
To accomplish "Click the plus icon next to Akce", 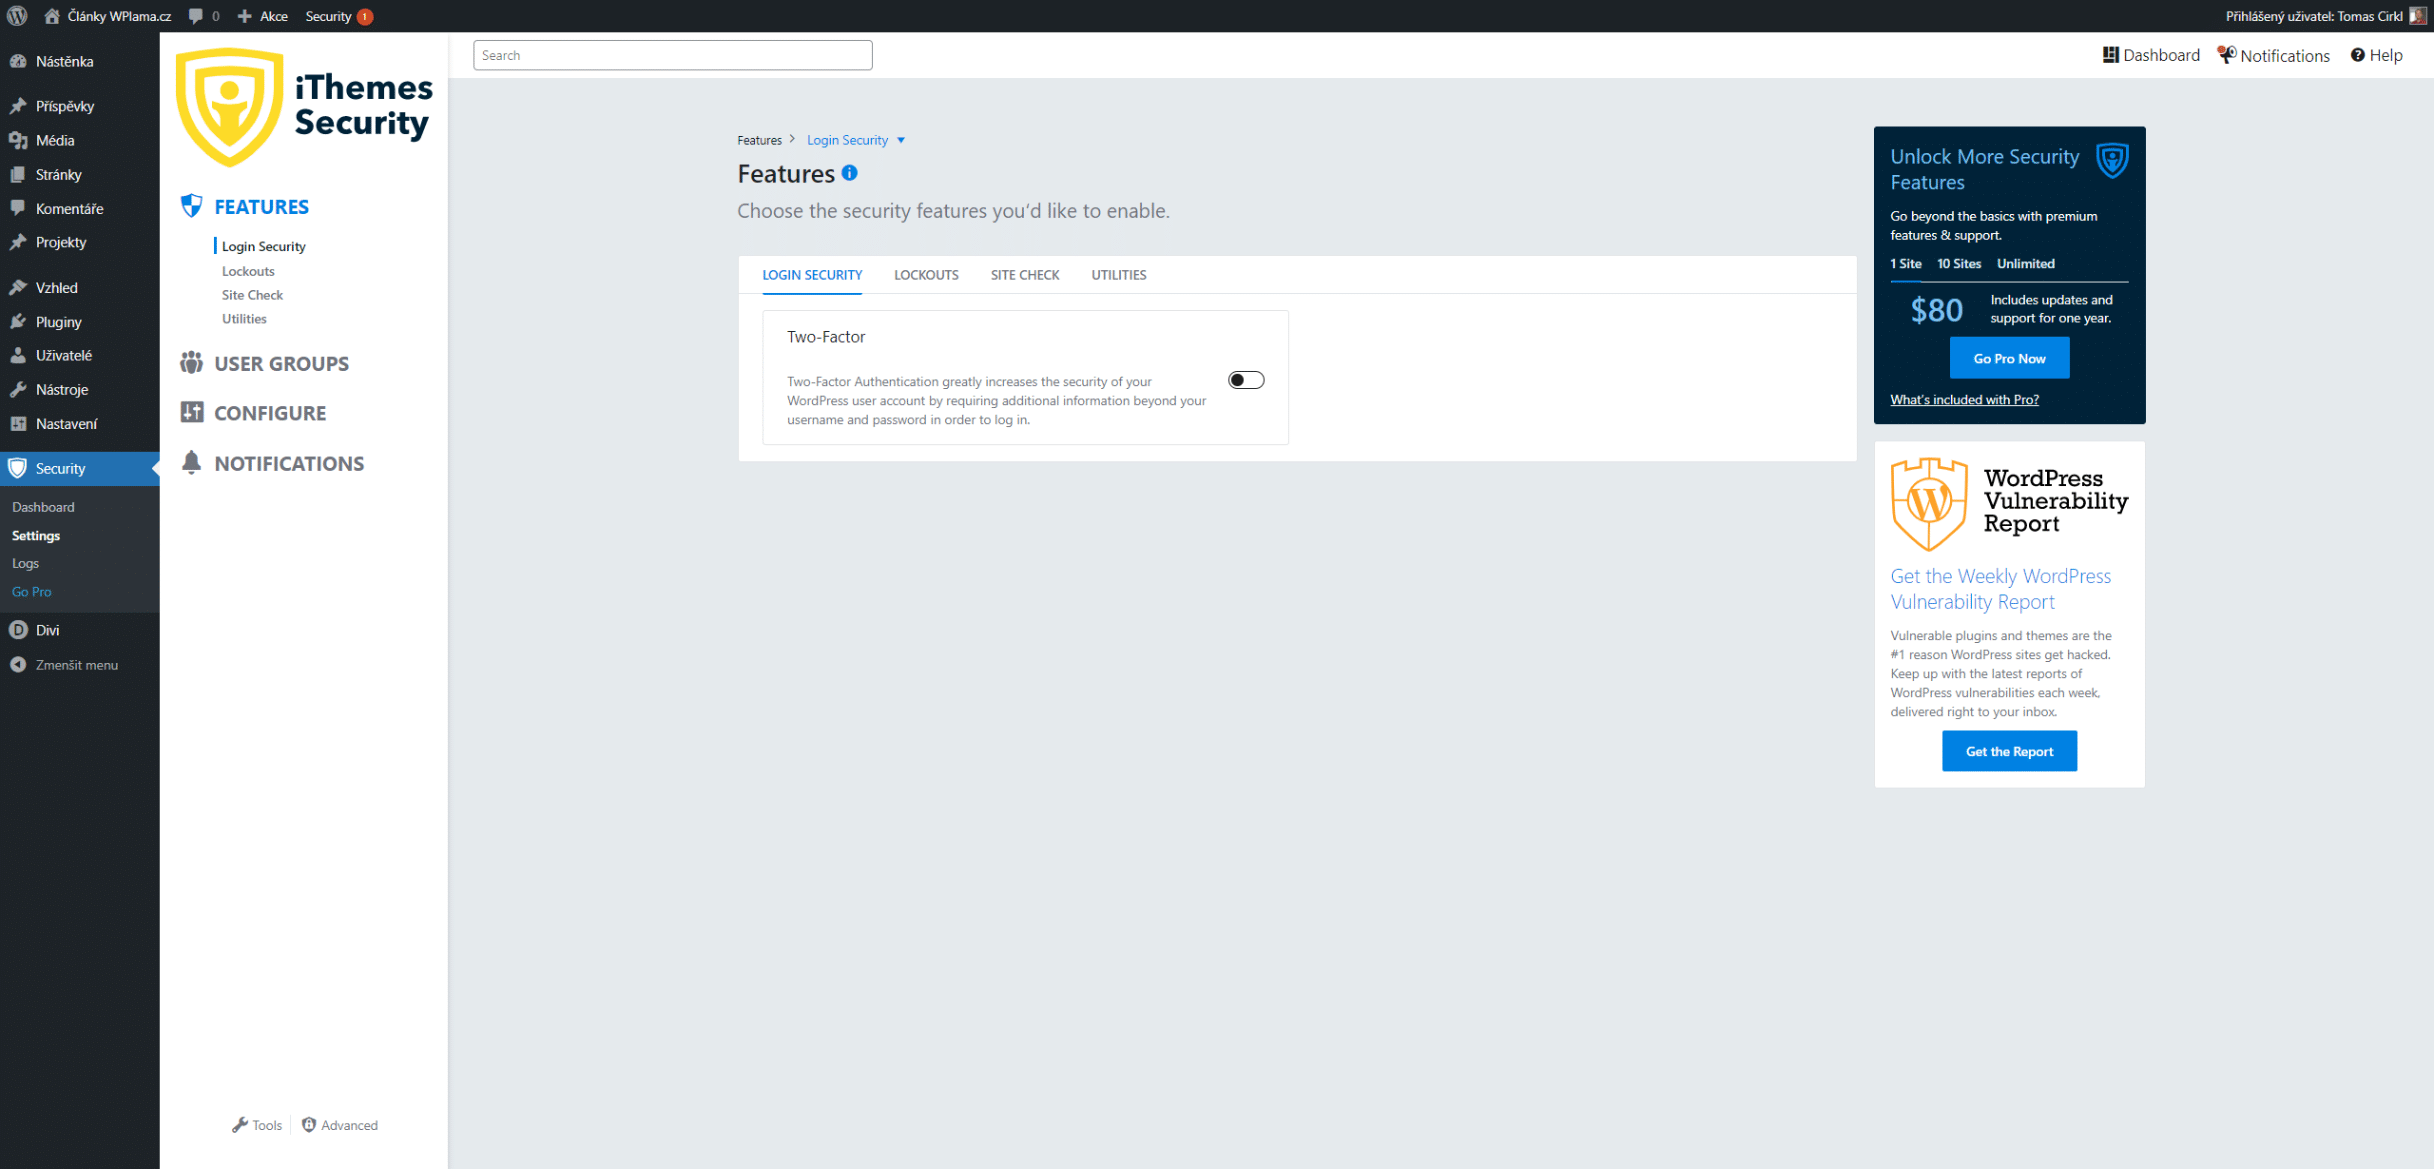I will coord(245,16).
